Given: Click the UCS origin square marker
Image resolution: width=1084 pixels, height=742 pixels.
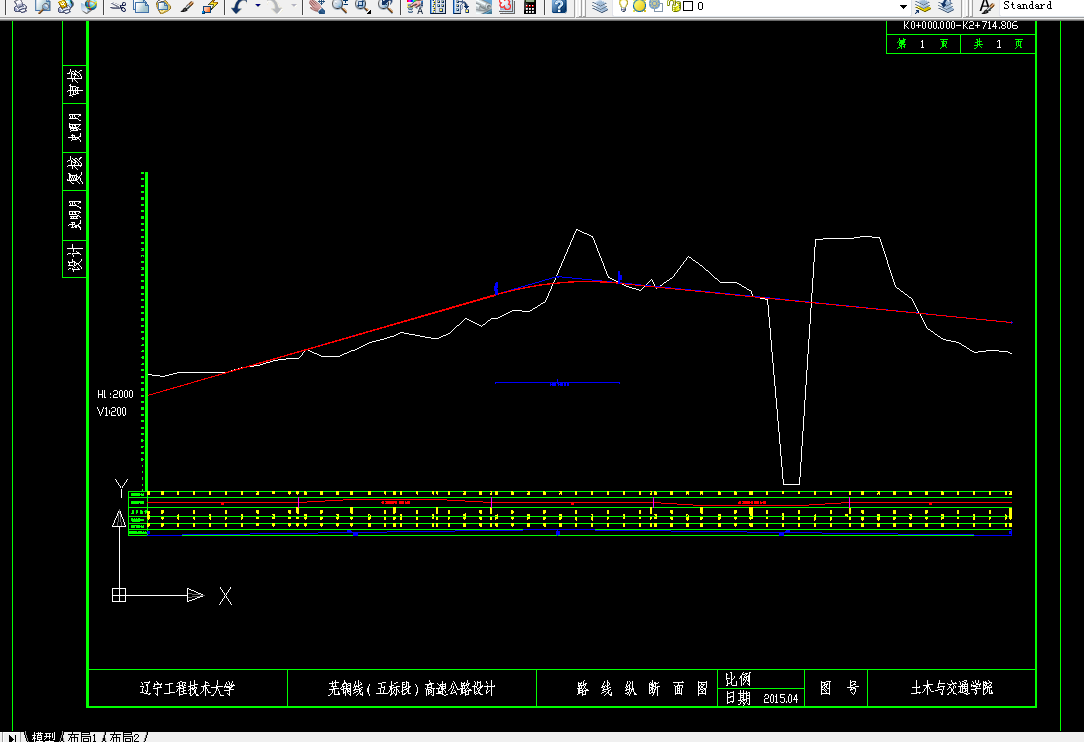Looking at the screenshot, I should (x=119, y=595).
